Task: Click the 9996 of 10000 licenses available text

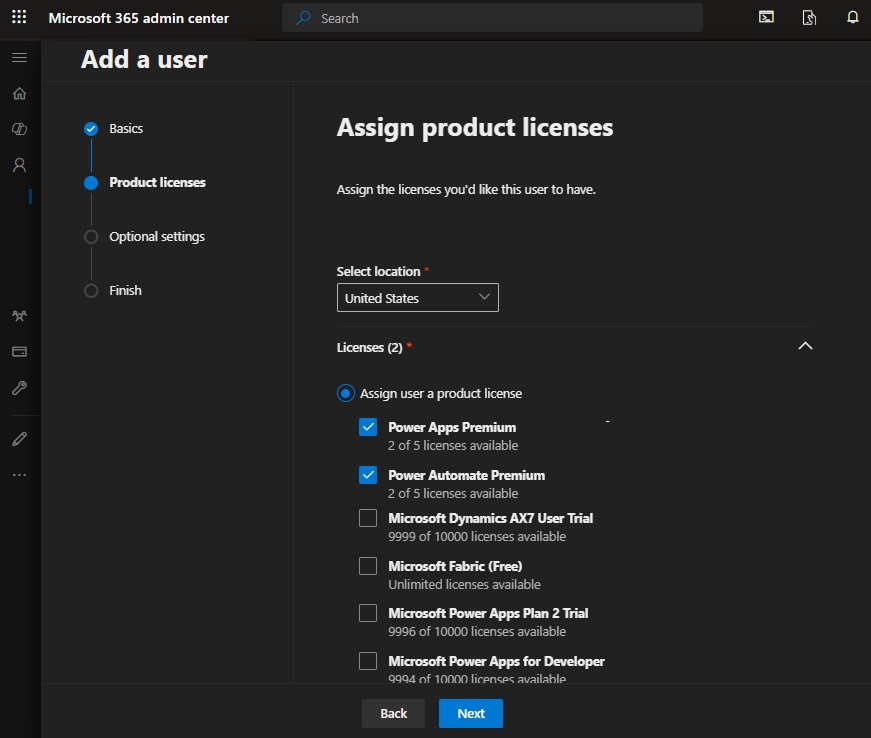Action: pyautogui.click(x=477, y=631)
